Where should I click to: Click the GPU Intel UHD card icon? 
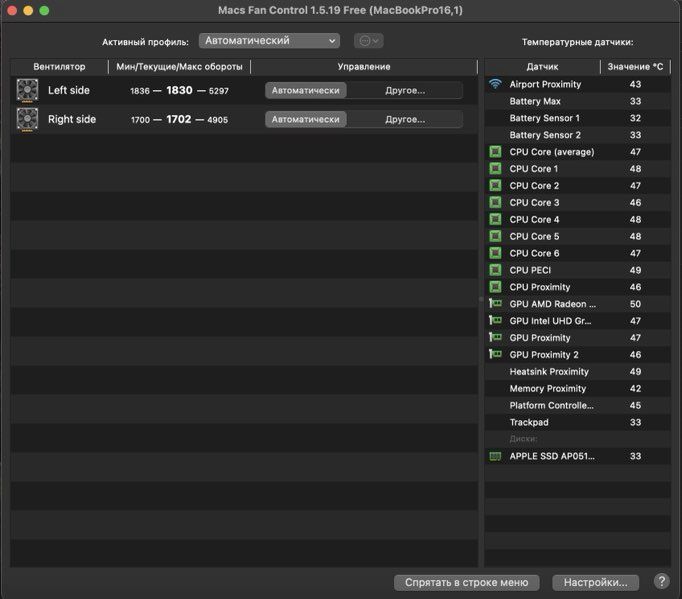pyautogui.click(x=495, y=321)
